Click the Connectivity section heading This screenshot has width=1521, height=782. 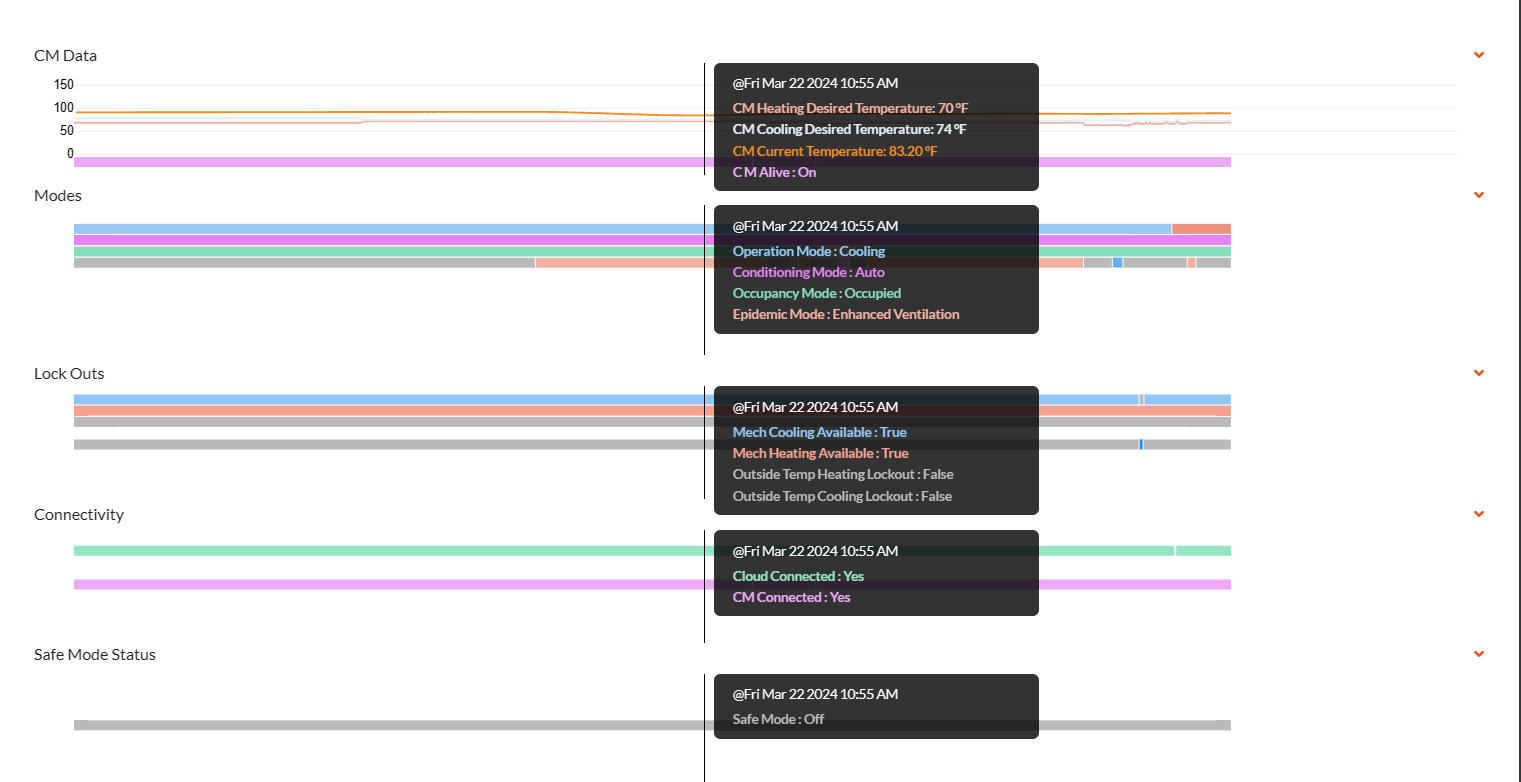pos(79,514)
